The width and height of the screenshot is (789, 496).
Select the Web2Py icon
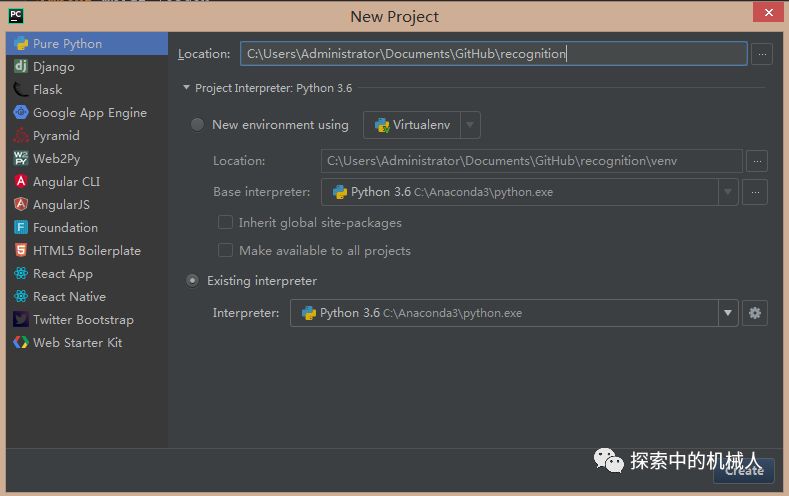coord(21,158)
